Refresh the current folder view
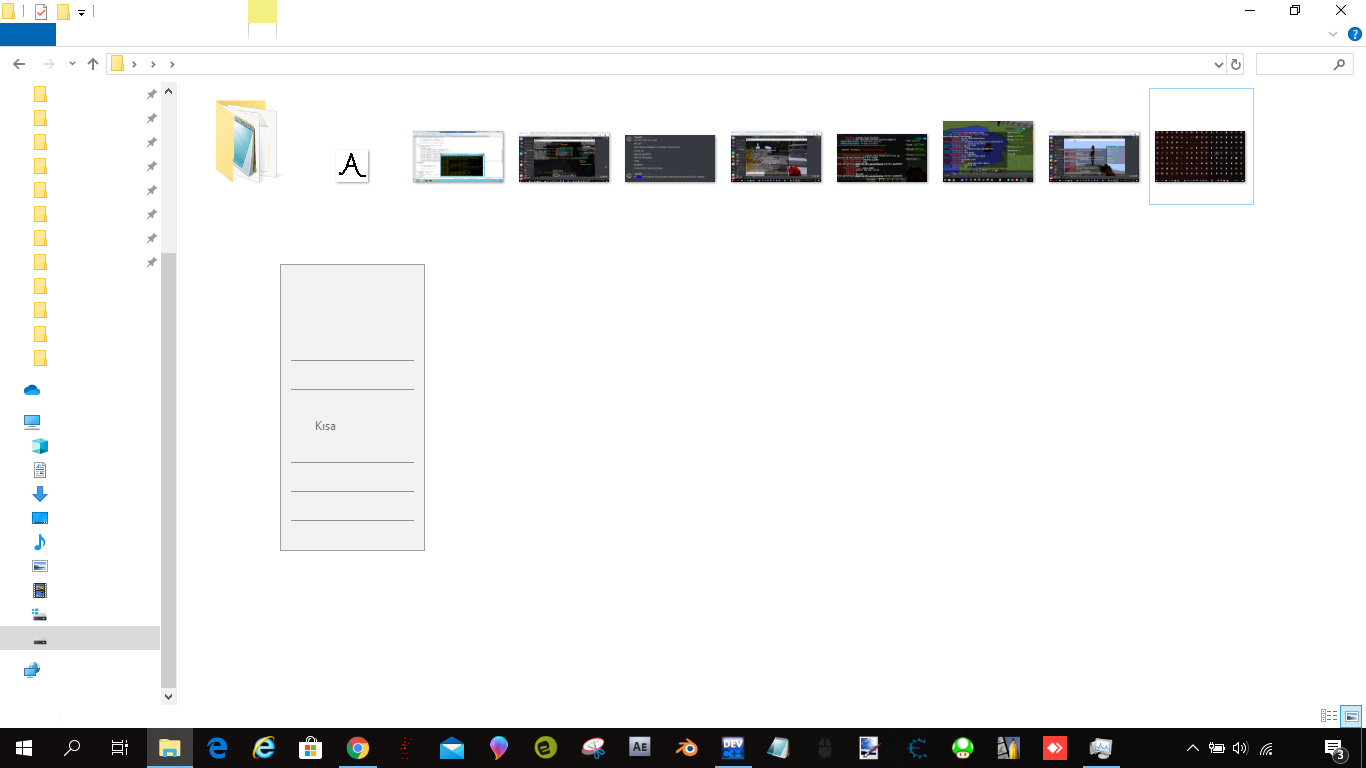1366x768 pixels. tap(1236, 64)
